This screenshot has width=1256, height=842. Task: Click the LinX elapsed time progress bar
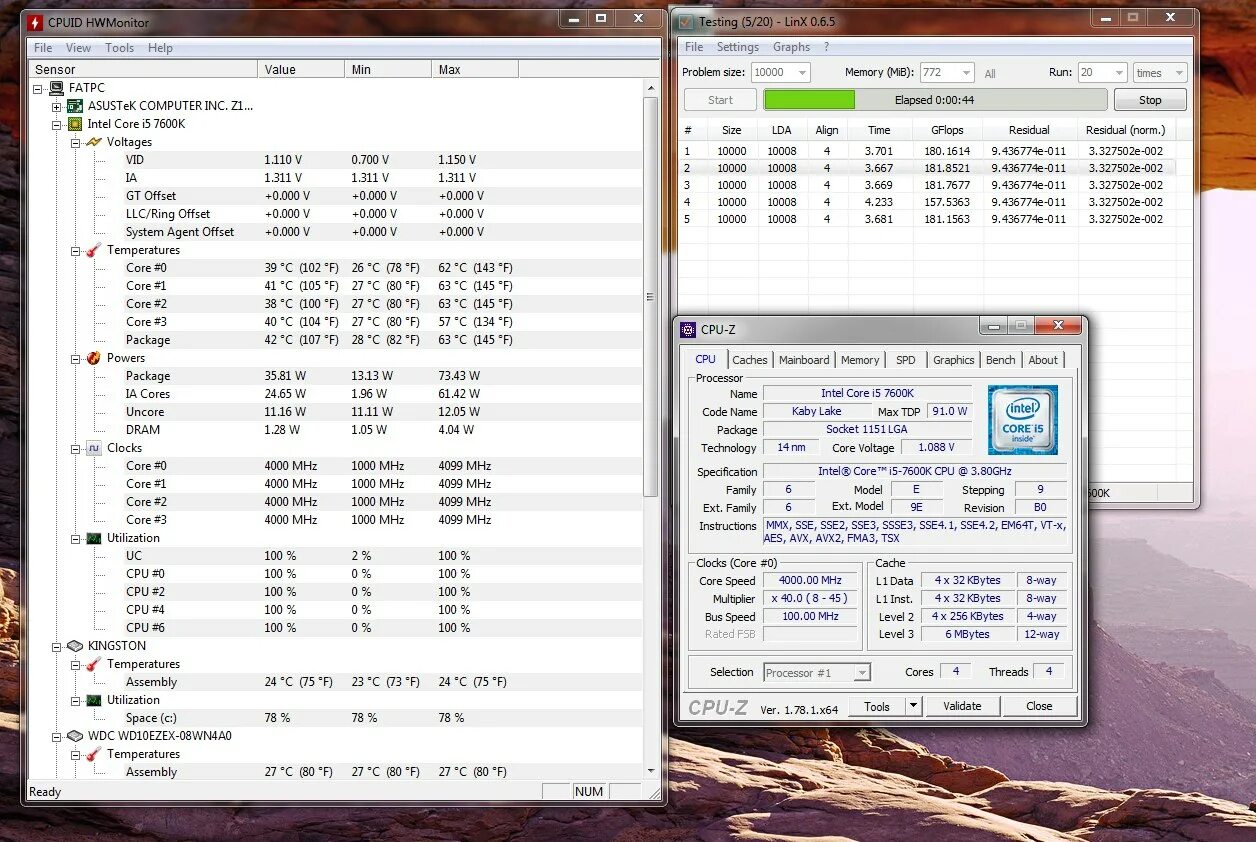click(935, 100)
